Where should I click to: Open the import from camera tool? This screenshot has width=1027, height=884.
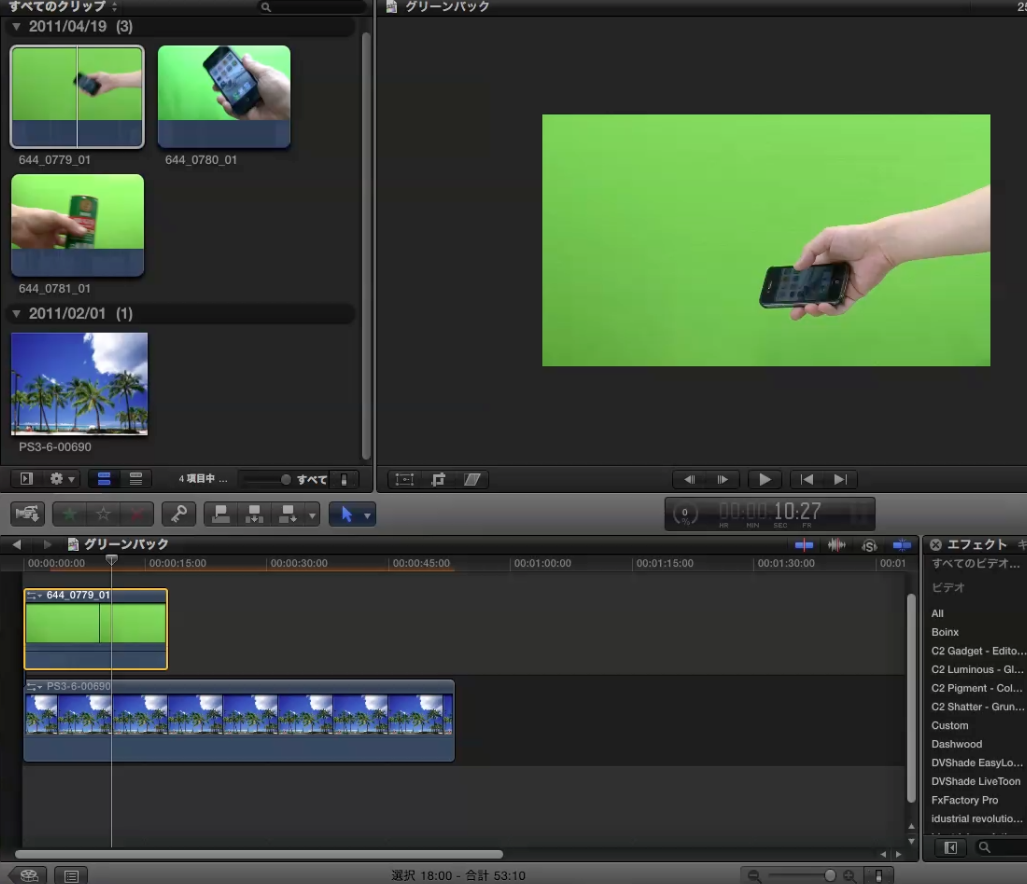click(27, 514)
